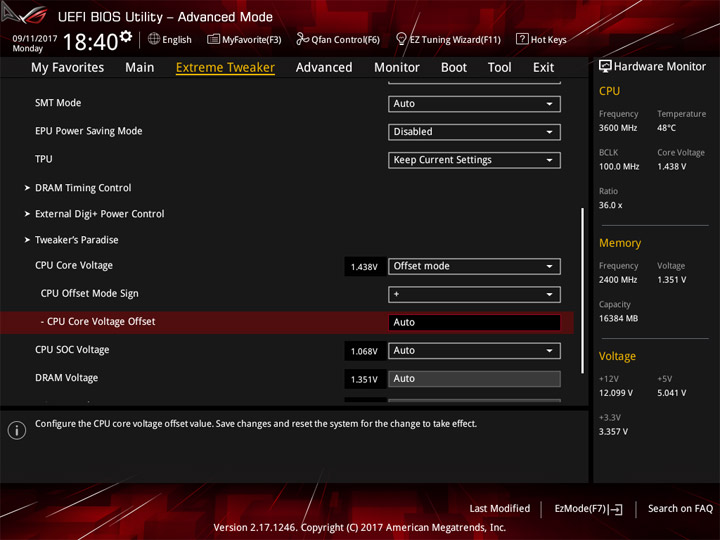Click the English language button
The image size is (720, 540).
pos(170,39)
